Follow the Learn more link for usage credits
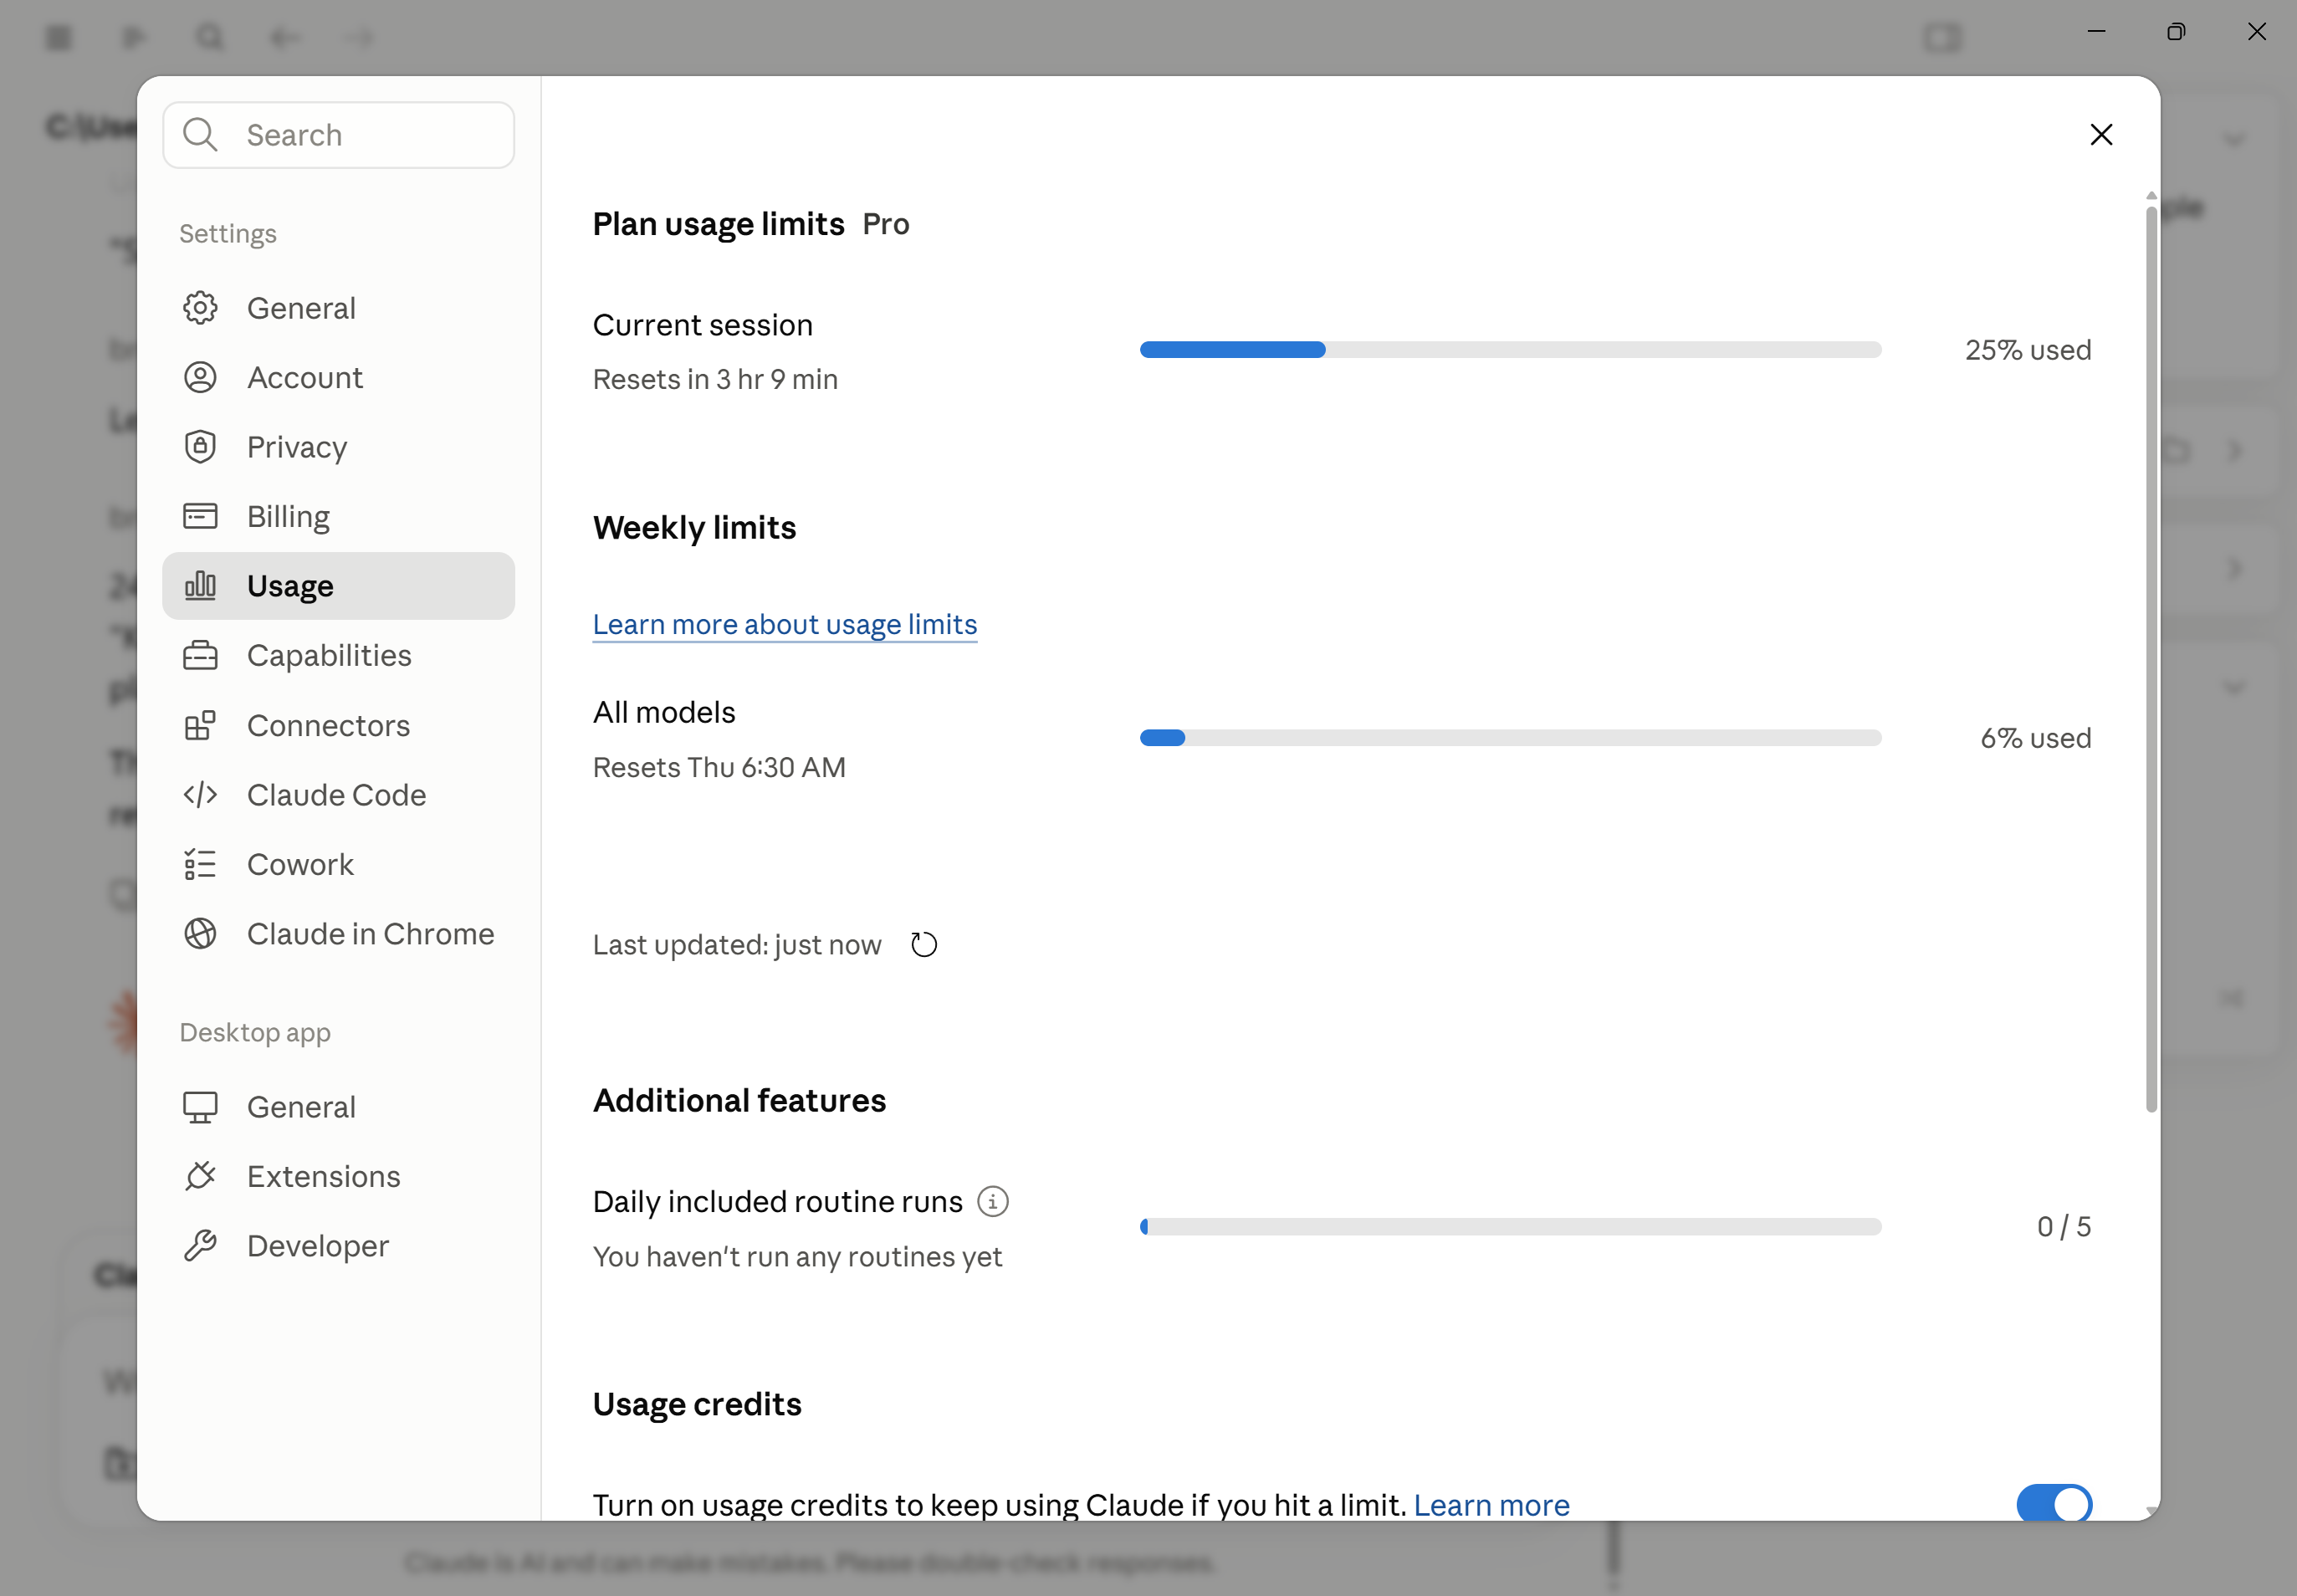Viewport: 2297px width, 1596px height. (x=1491, y=1505)
